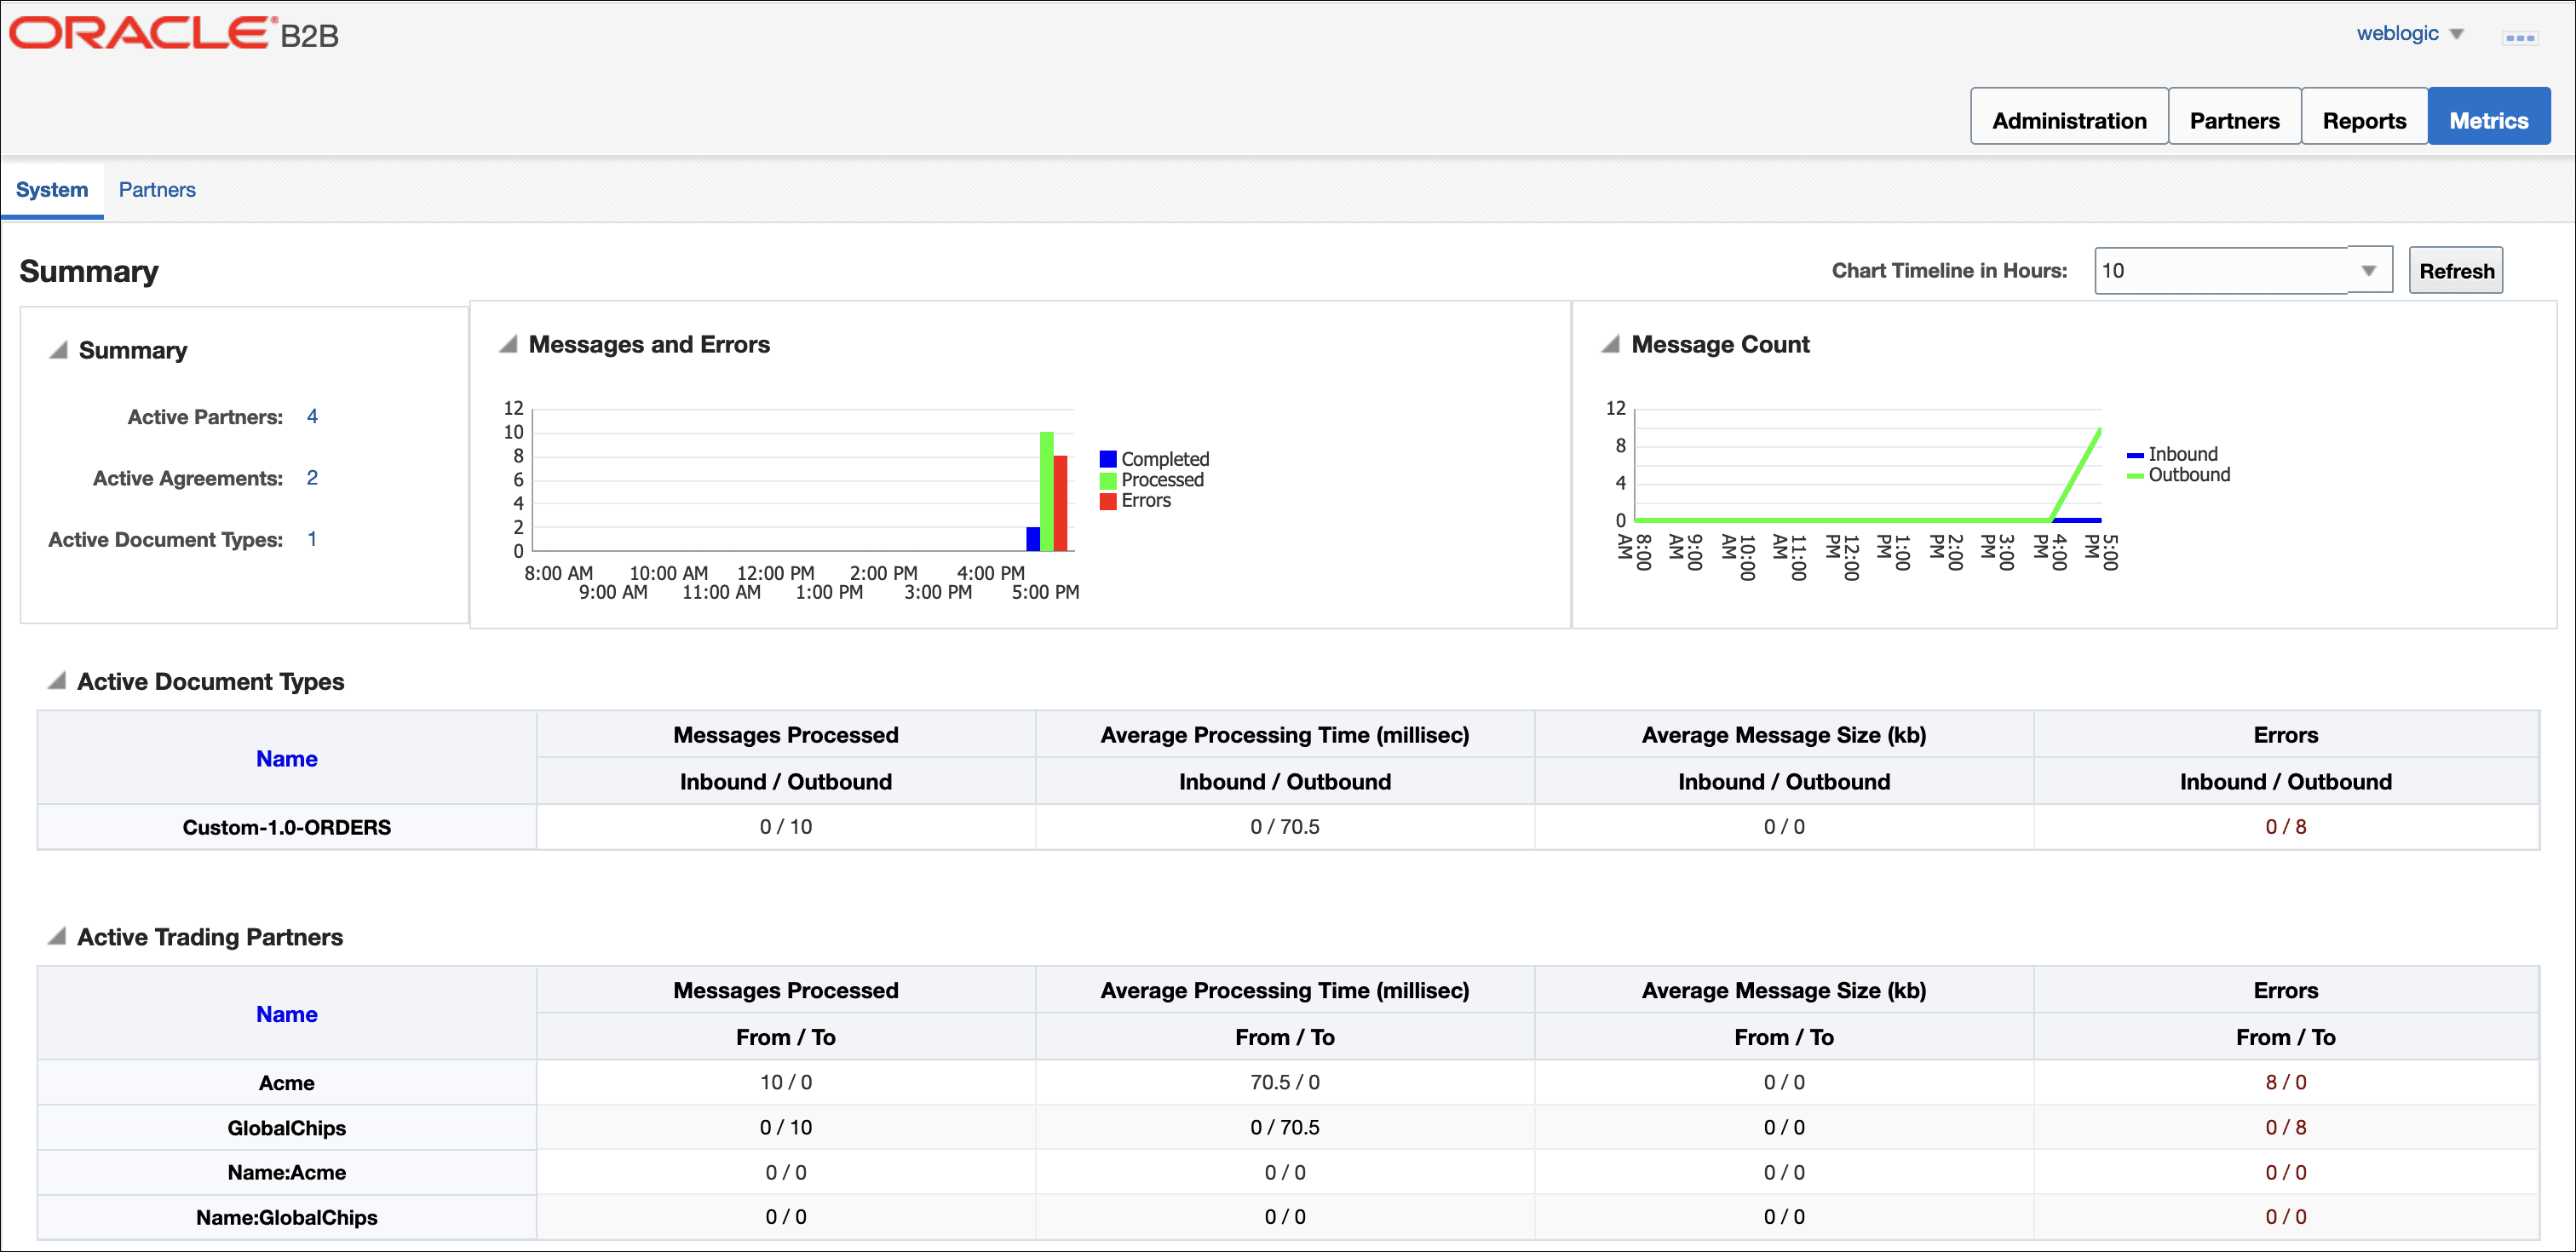Collapse the Message Count panel
This screenshot has height=1252, width=2576.
1610,344
